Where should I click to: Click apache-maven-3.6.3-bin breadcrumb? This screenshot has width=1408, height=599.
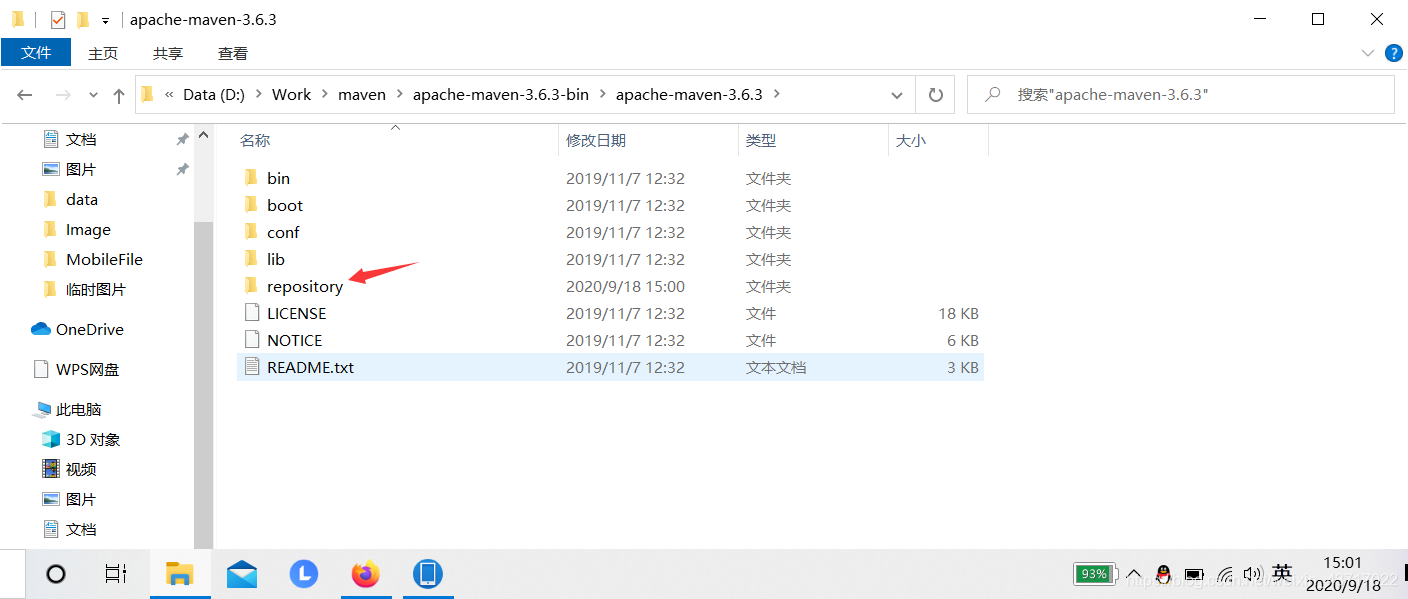(500, 94)
